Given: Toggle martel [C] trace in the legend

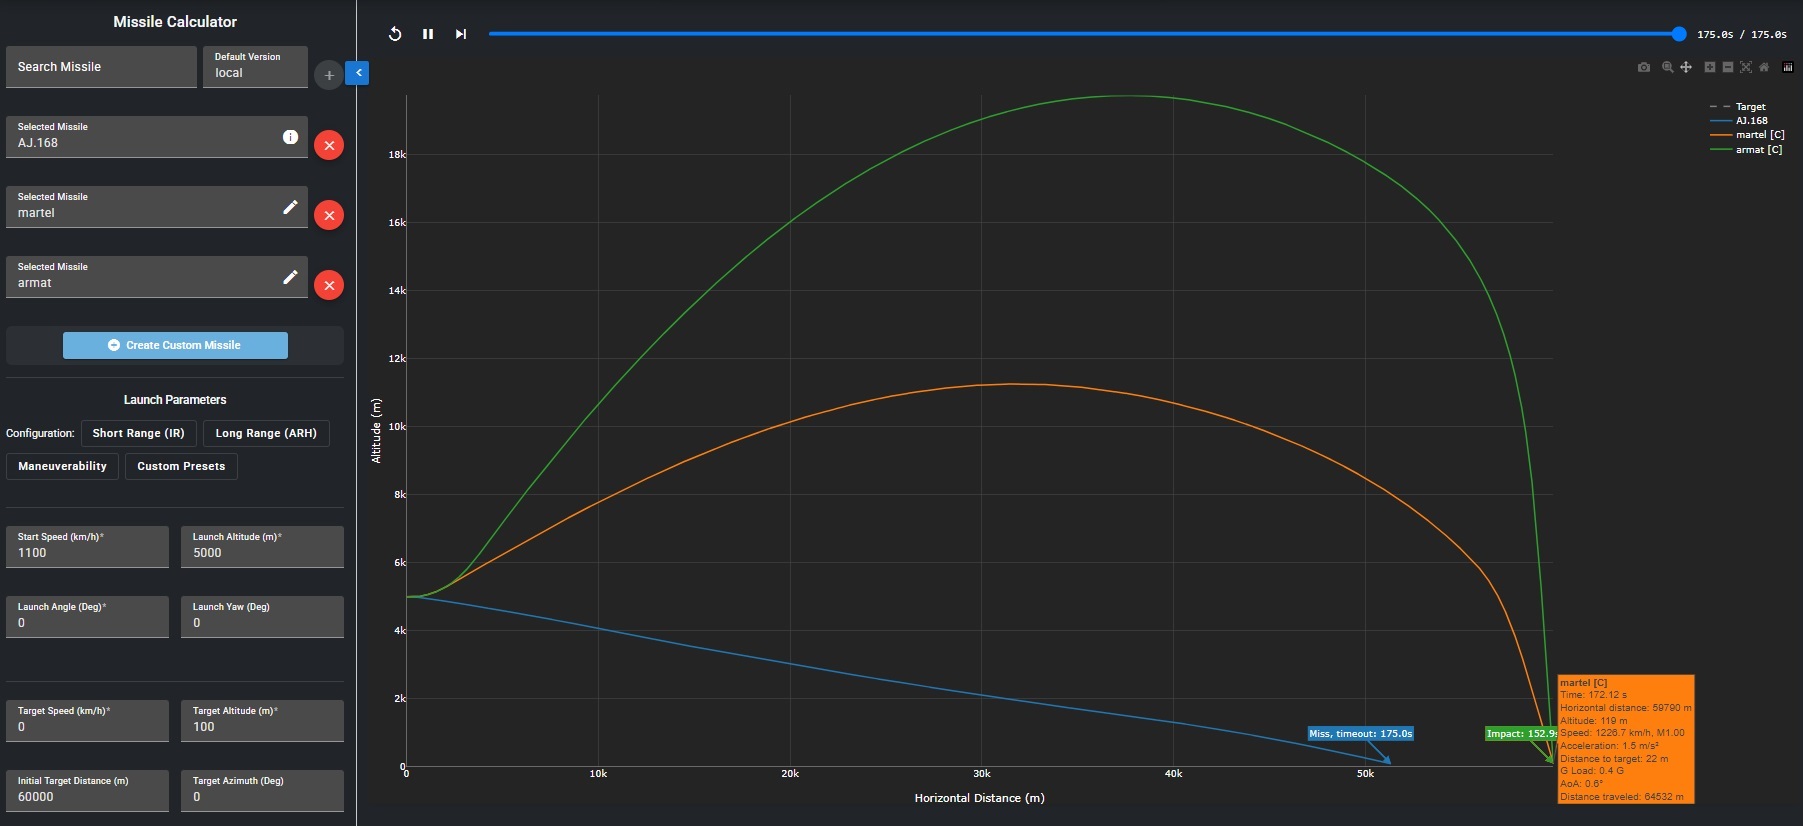Looking at the screenshot, I should pos(1758,135).
